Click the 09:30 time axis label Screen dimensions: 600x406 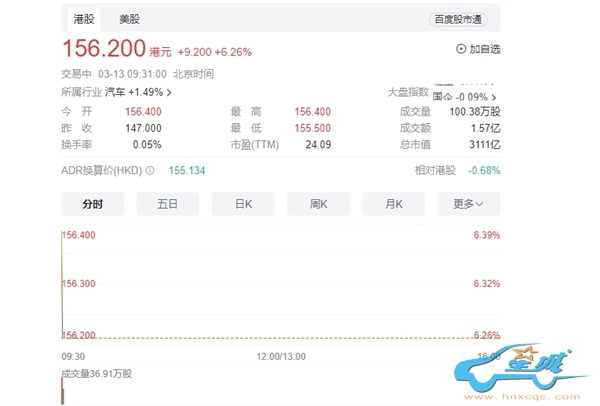point(73,357)
